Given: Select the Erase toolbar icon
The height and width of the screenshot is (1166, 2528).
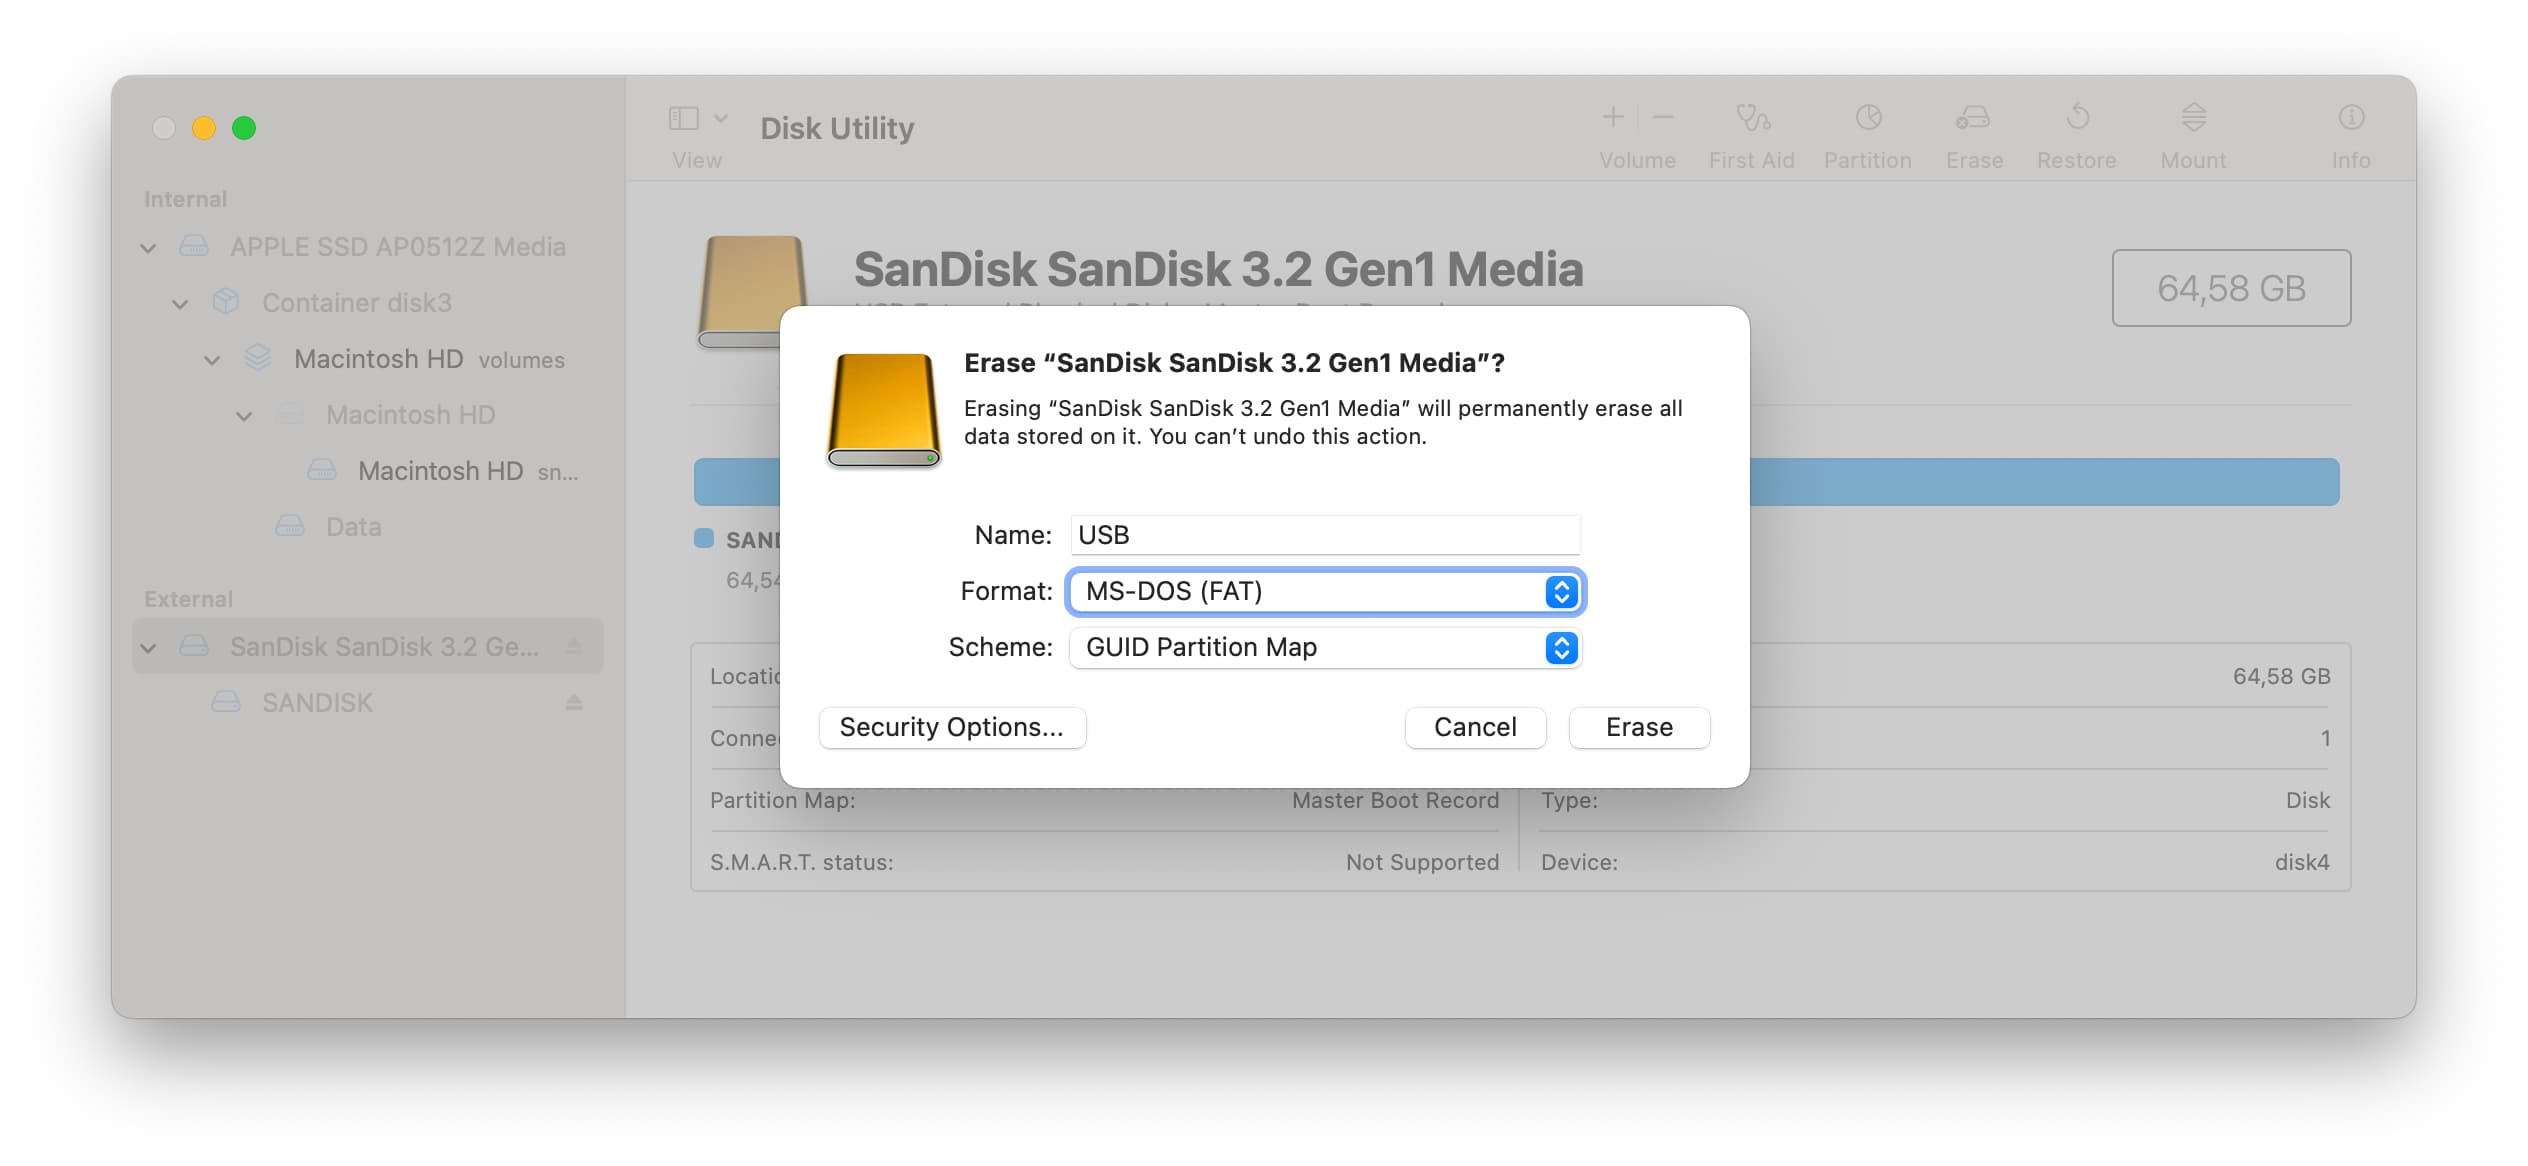Looking at the screenshot, I should pos(1974,130).
